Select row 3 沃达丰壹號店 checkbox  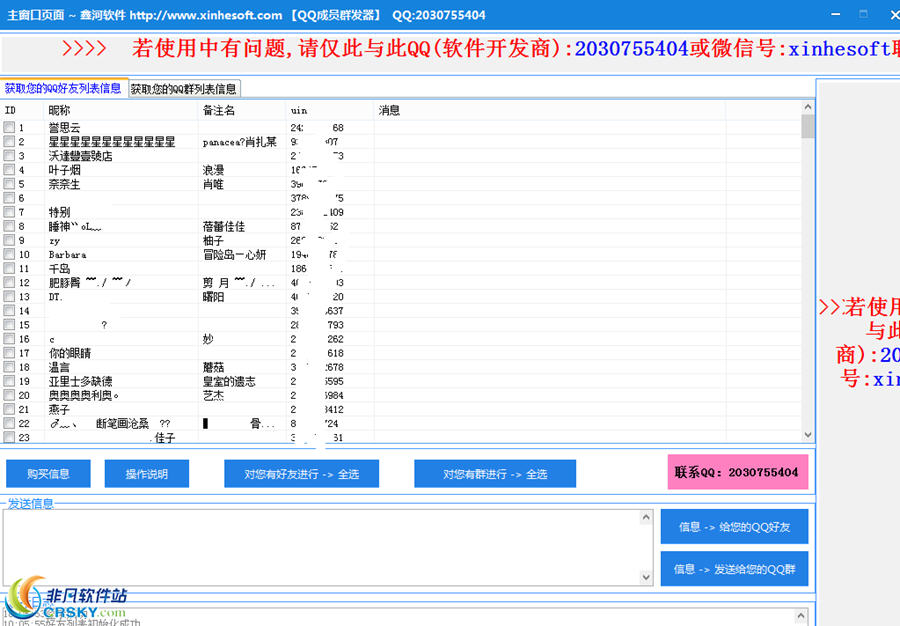(9, 155)
